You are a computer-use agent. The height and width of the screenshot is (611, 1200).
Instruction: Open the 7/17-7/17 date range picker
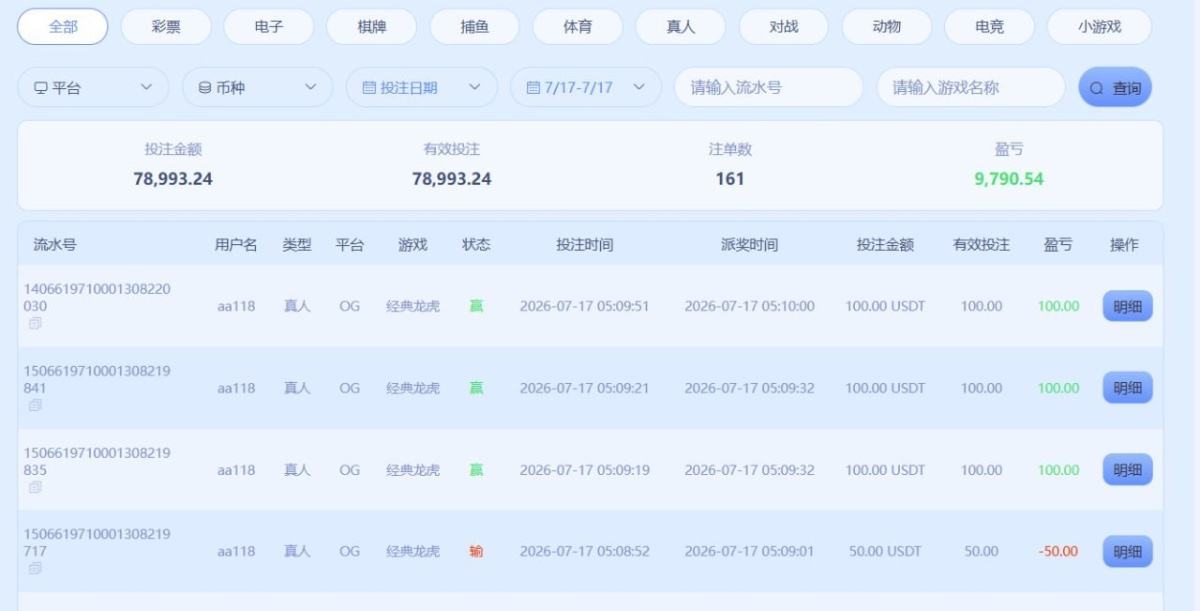tap(586, 87)
